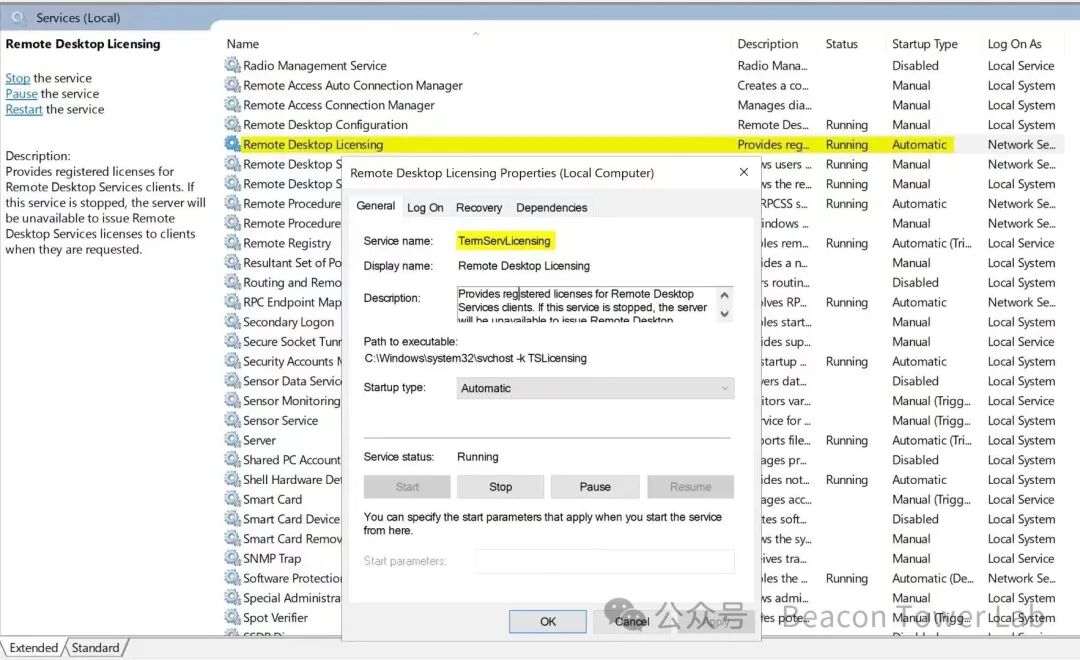Open the Recovery tab

coord(479,207)
